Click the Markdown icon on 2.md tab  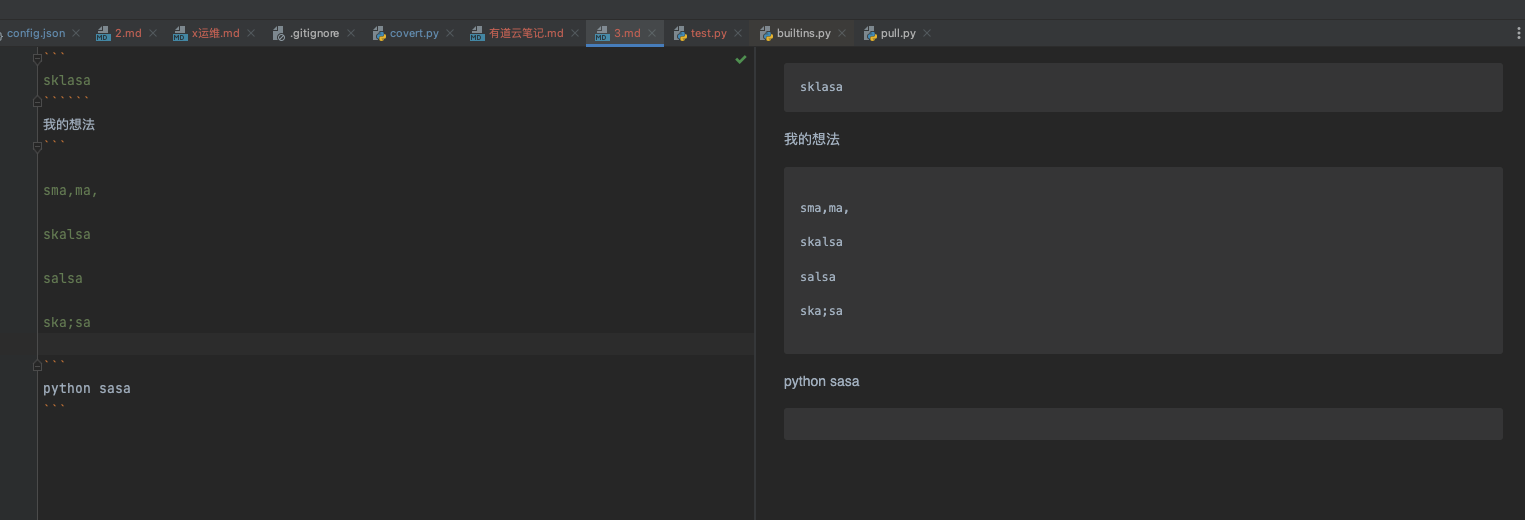103,34
